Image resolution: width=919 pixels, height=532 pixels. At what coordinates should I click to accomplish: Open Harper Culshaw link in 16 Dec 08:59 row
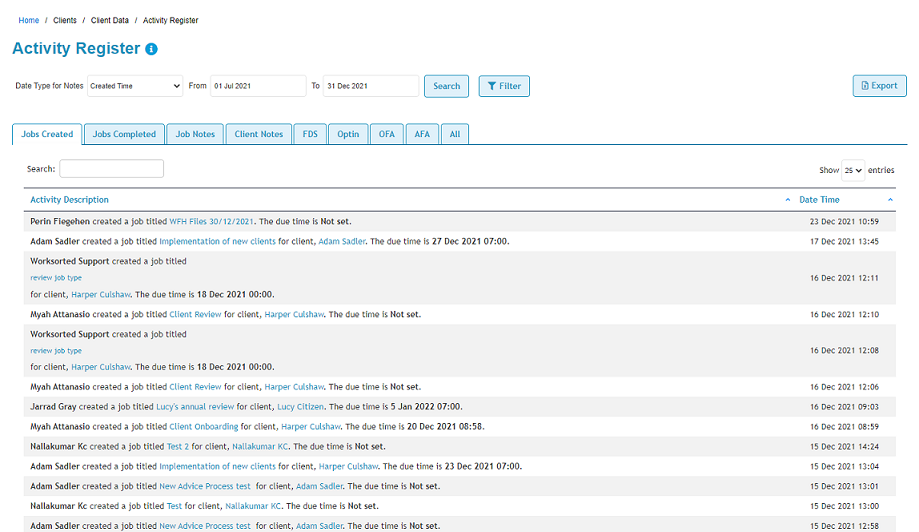[311, 427]
